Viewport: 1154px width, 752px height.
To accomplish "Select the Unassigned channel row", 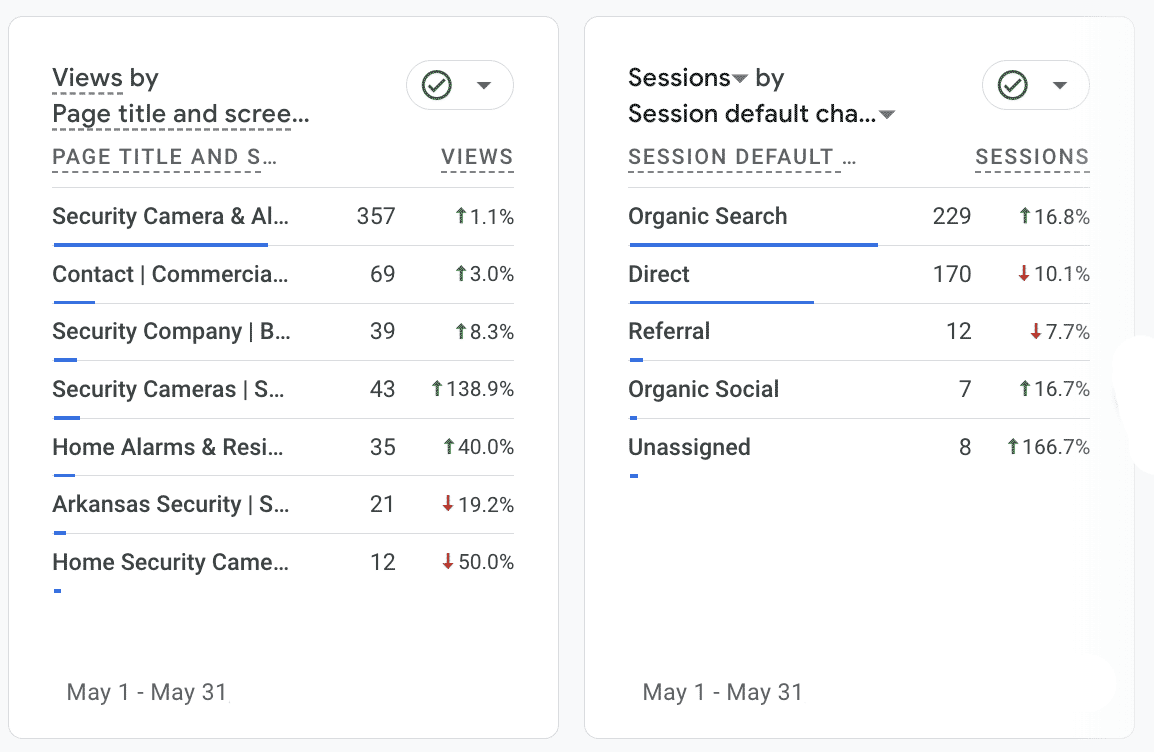I will [689, 447].
